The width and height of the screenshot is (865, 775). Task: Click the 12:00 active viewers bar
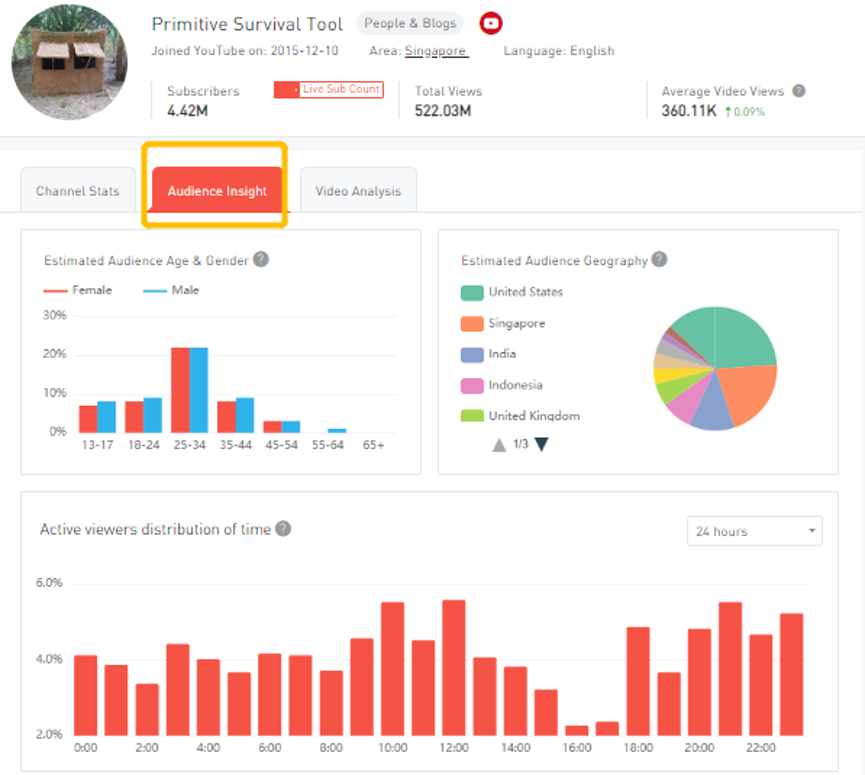pyautogui.click(x=453, y=667)
